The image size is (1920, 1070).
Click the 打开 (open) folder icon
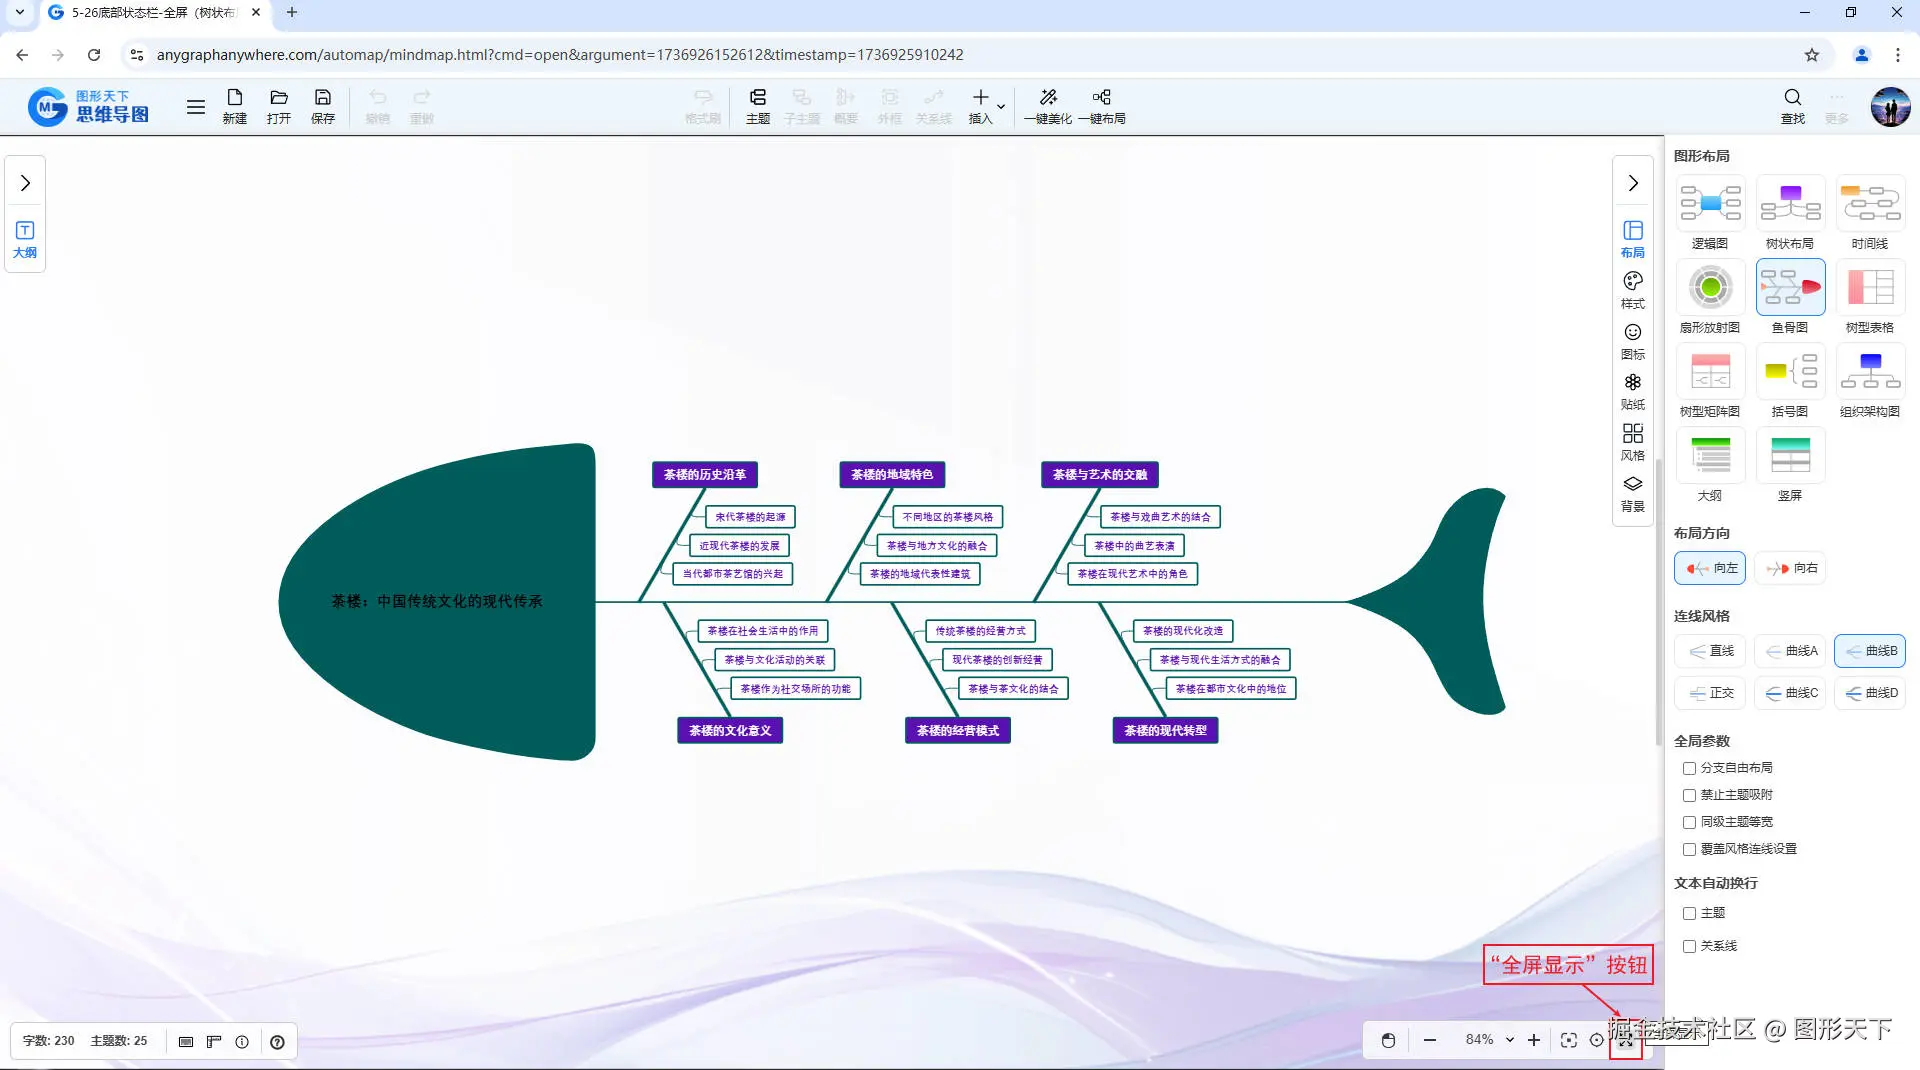click(x=279, y=105)
